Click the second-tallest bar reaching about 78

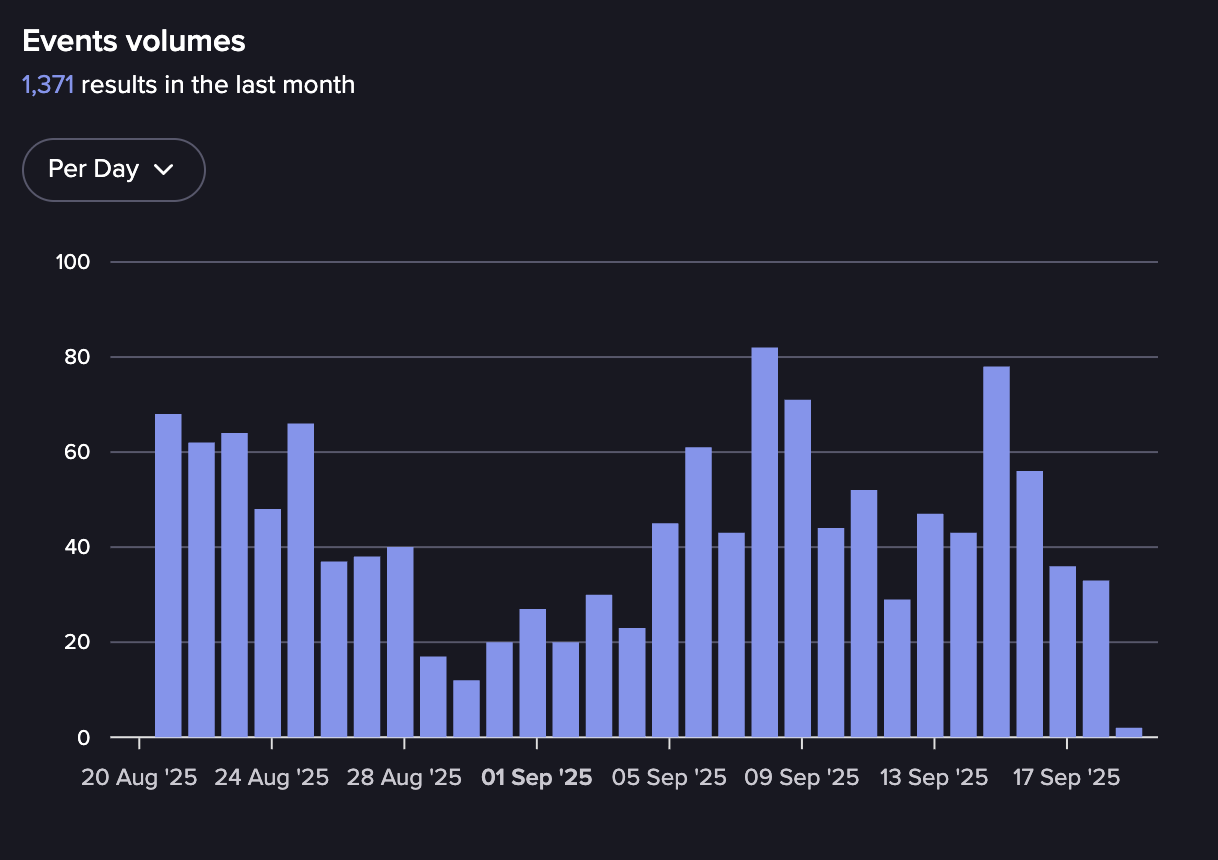pyautogui.click(x=996, y=552)
